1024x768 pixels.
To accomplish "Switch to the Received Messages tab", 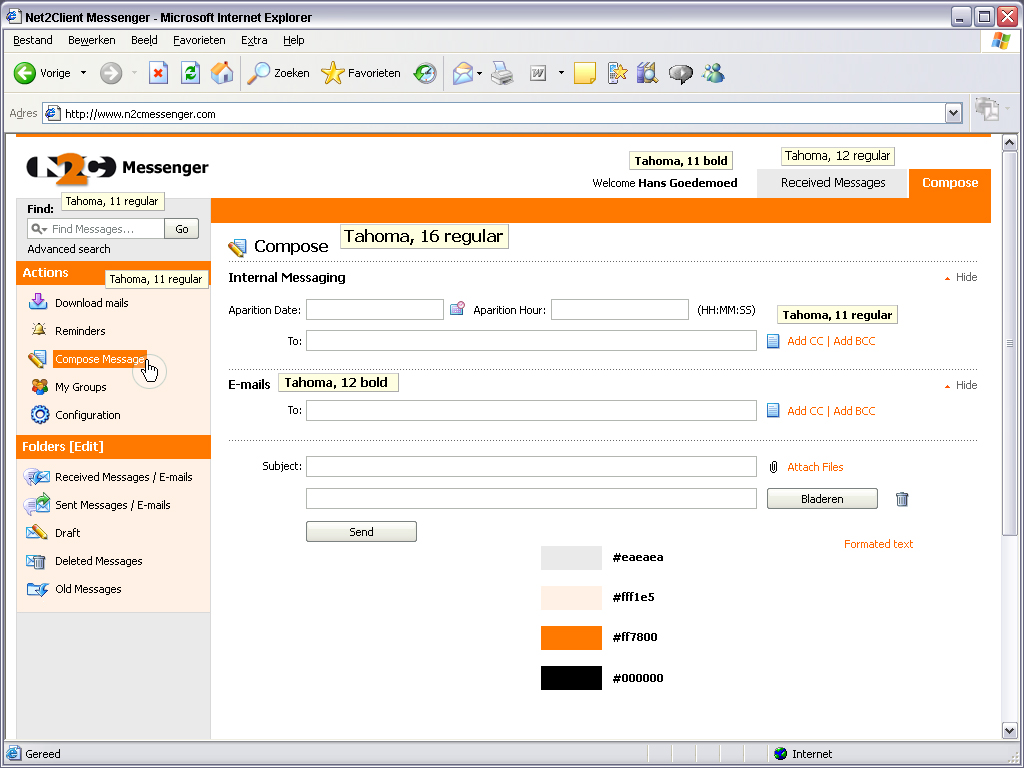I will (x=833, y=183).
